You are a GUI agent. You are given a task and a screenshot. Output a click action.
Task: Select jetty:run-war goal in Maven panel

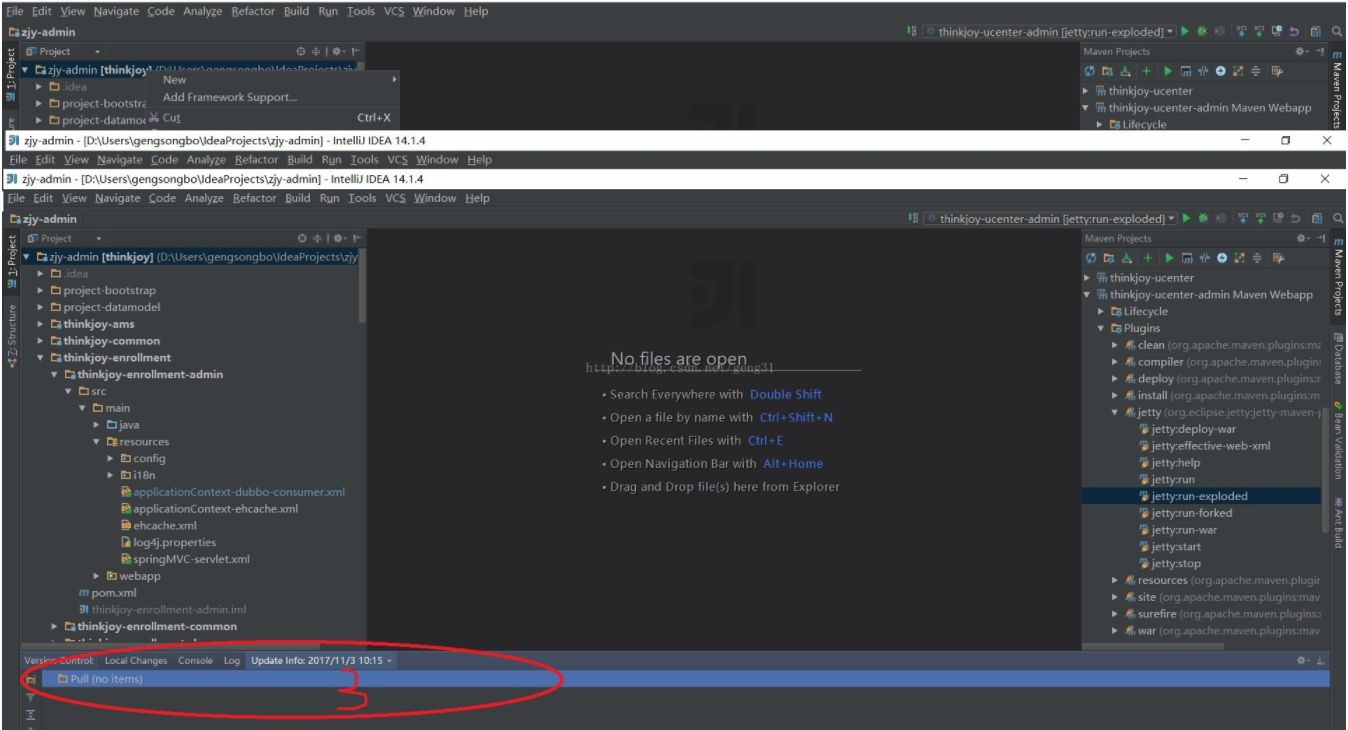pyautogui.click(x=1184, y=530)
